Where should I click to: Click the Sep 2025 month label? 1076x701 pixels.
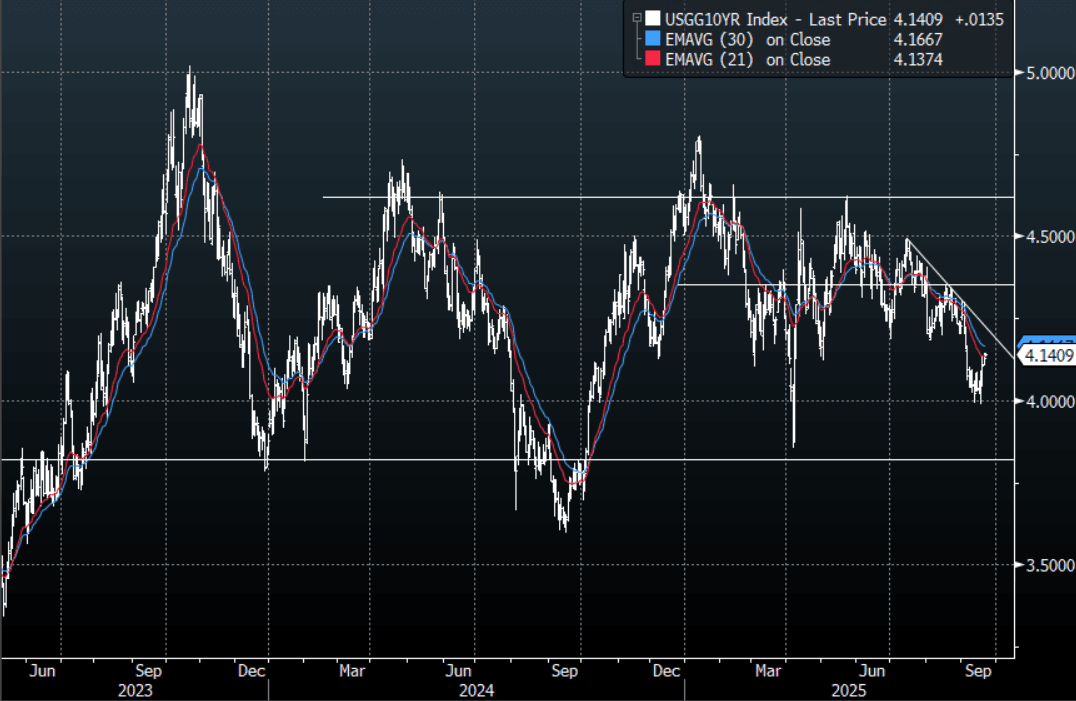point(977,671)
